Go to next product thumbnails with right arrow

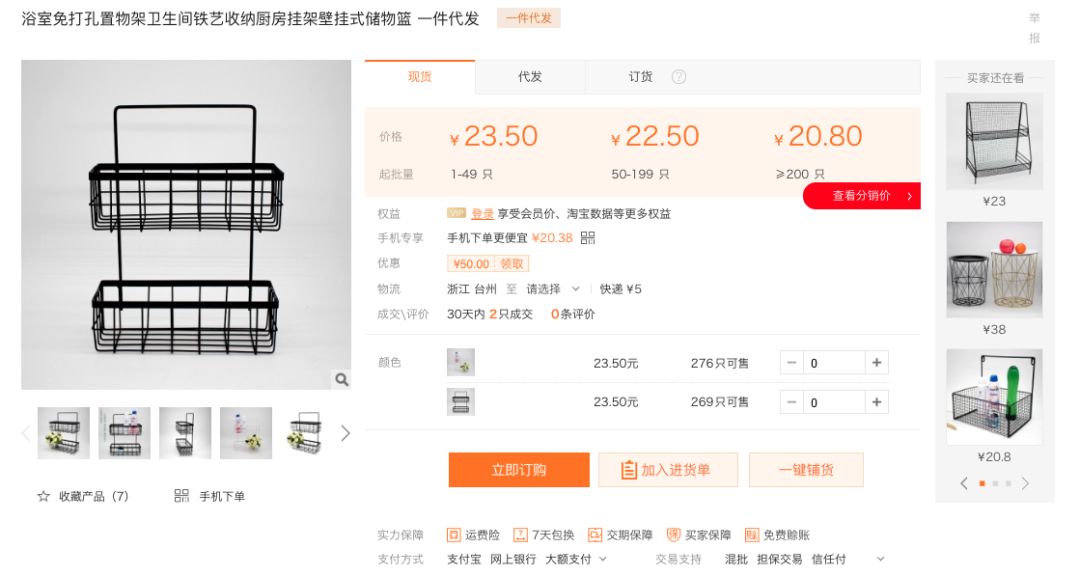click(345, 433)
